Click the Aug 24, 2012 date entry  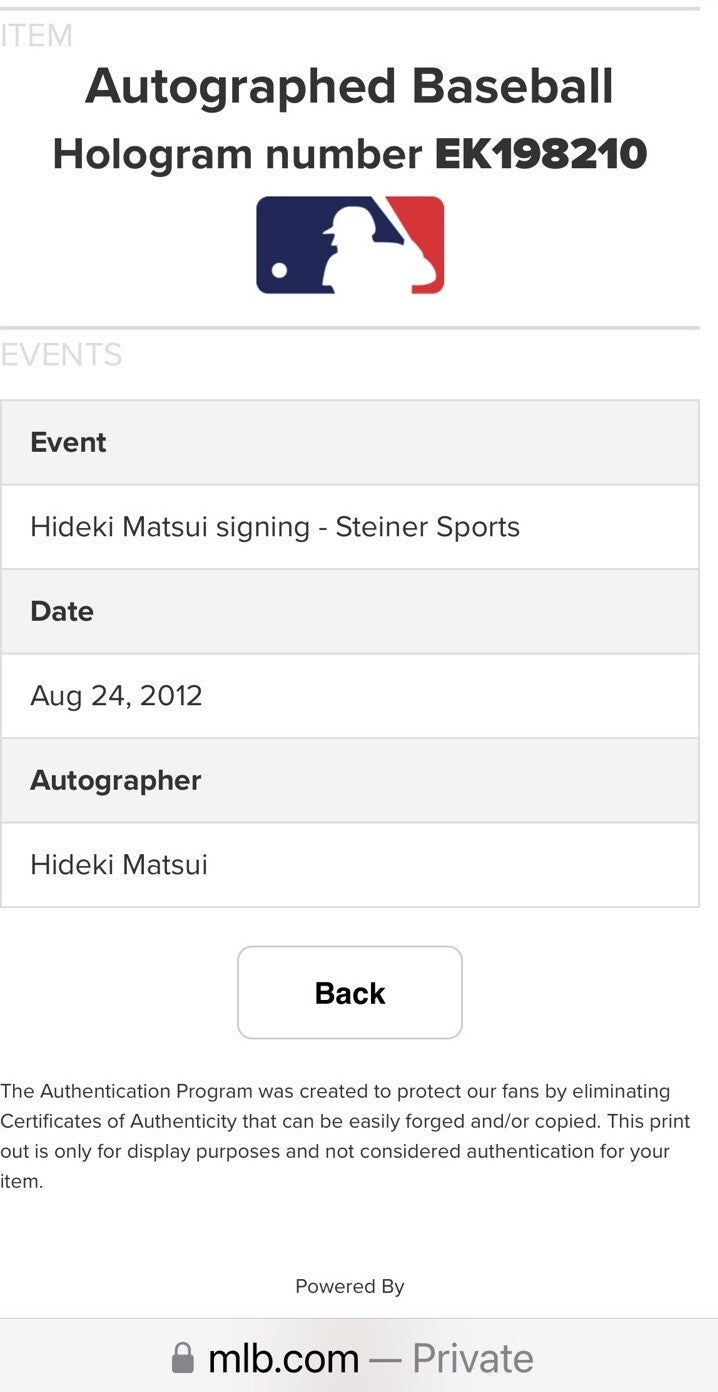[x=116, y=696]
